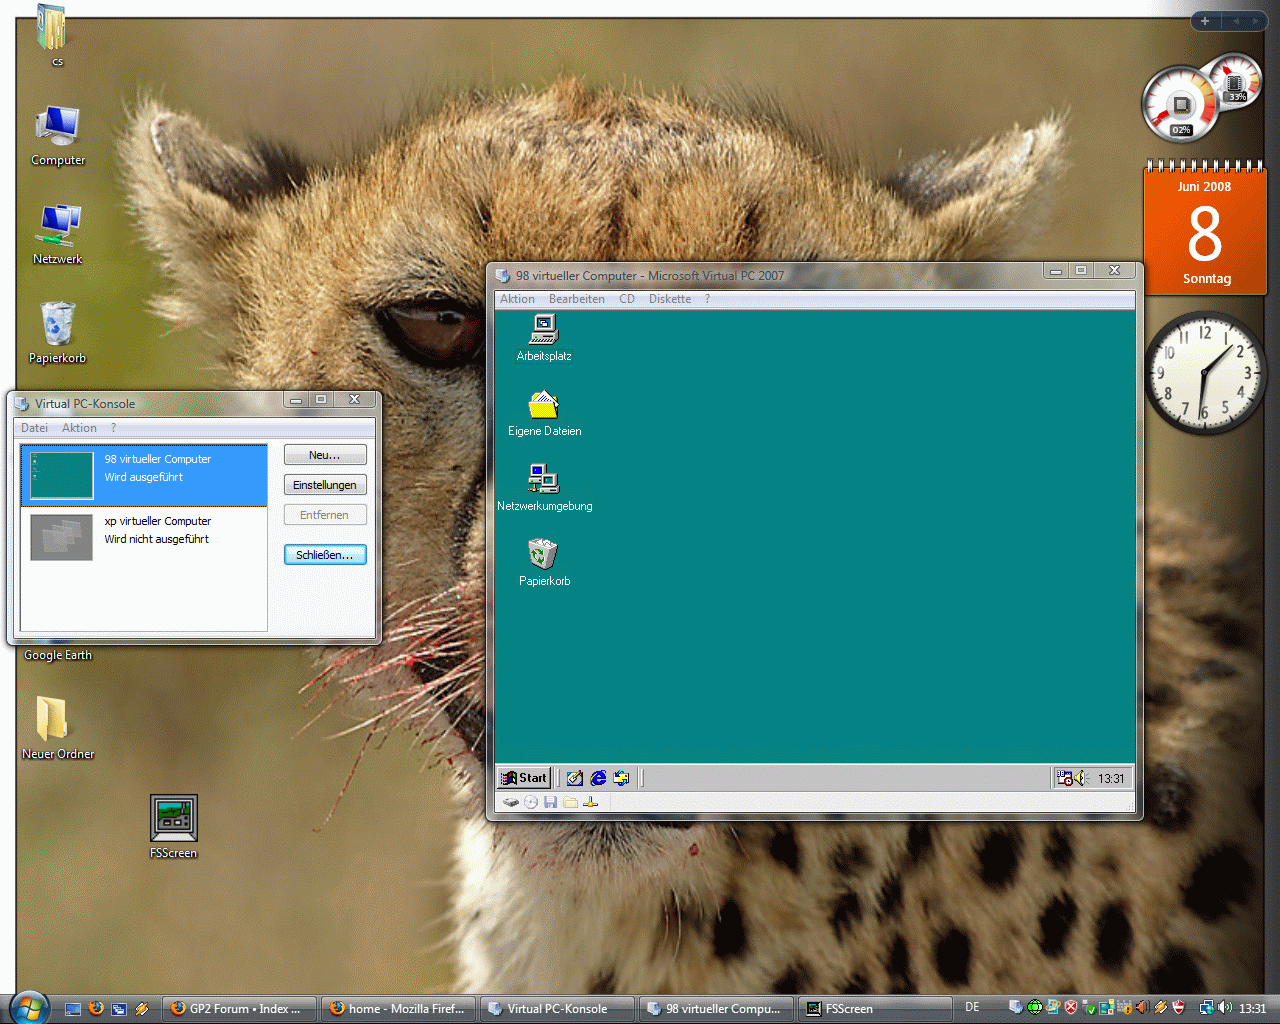
Task: Open the Diskette menu
Action: [669, 299]
